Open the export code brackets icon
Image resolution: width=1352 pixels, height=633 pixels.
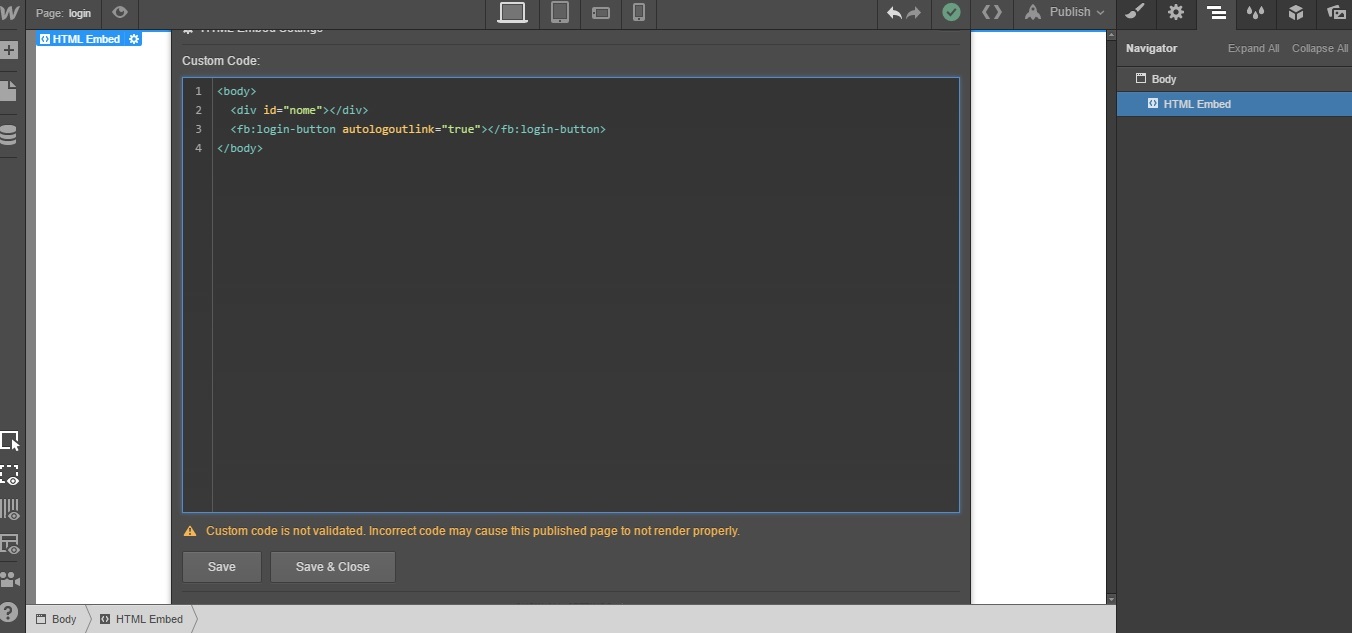pos(991,13)
